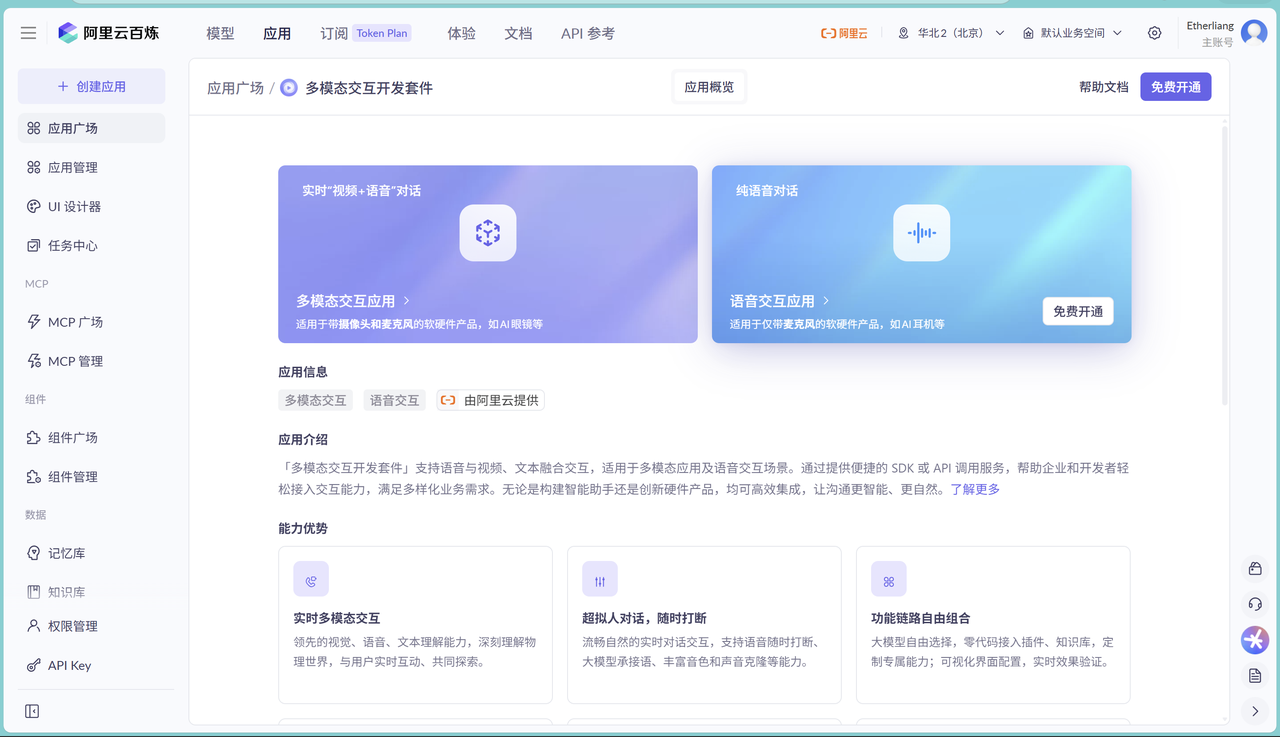The width and height of the screenshot is (1280, 737).
Task: Click the colorful AI assistant icon on right
Action: [x=1255, y=640]
